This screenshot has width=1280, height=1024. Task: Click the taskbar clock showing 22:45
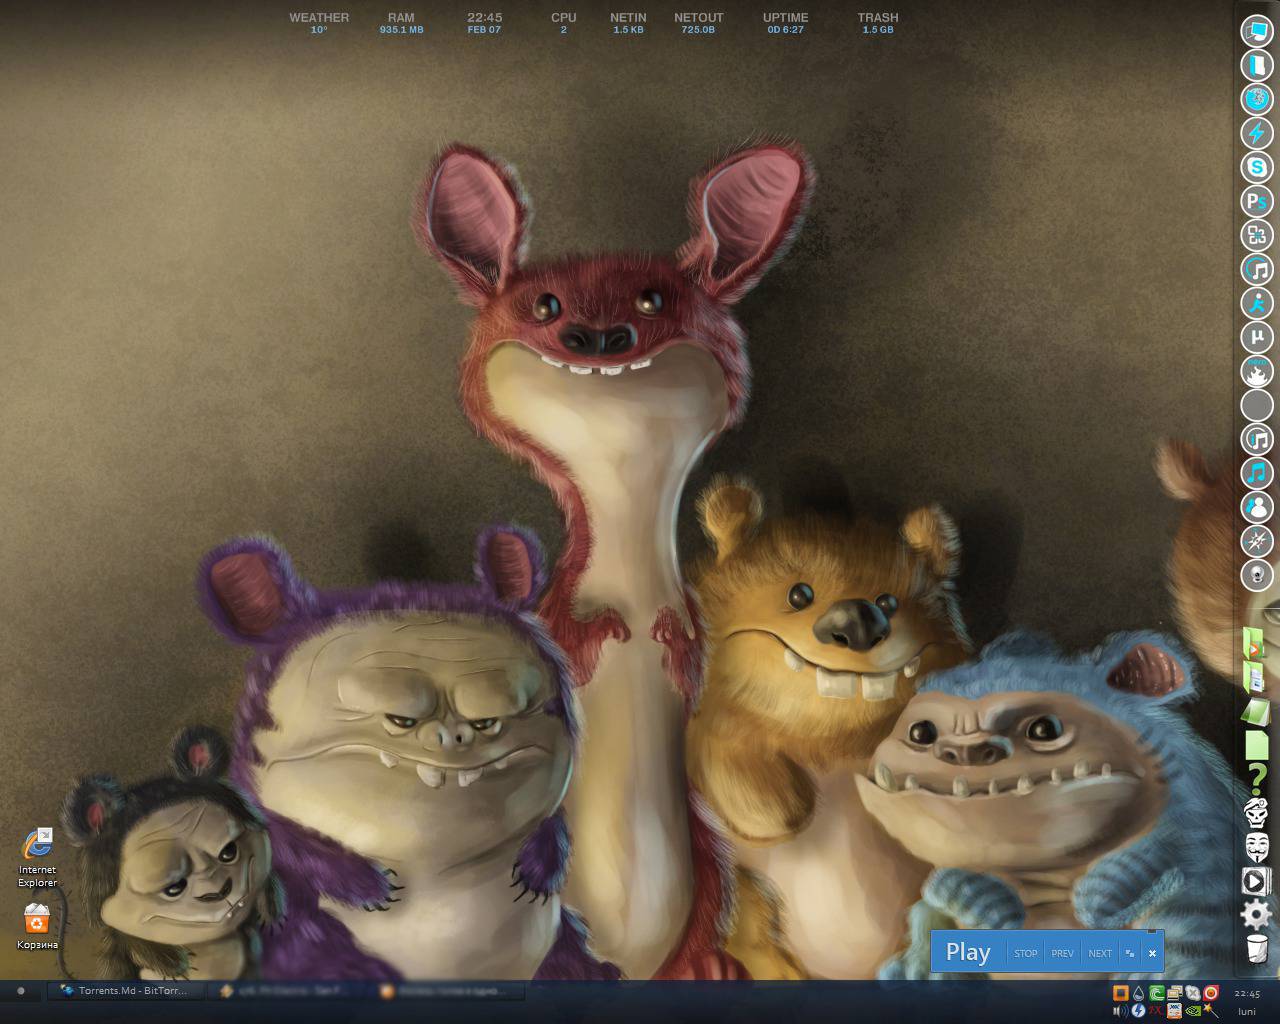pos(1247,993)
